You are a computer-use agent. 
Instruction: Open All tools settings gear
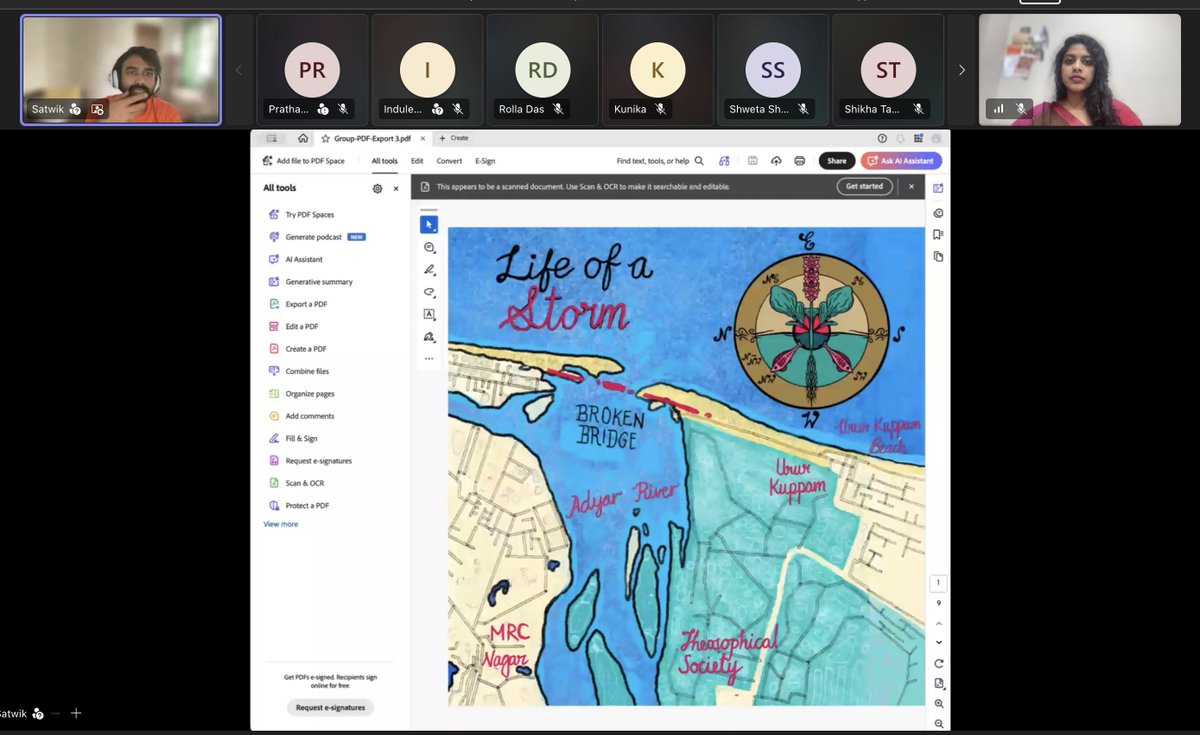(x=377, y=188)
